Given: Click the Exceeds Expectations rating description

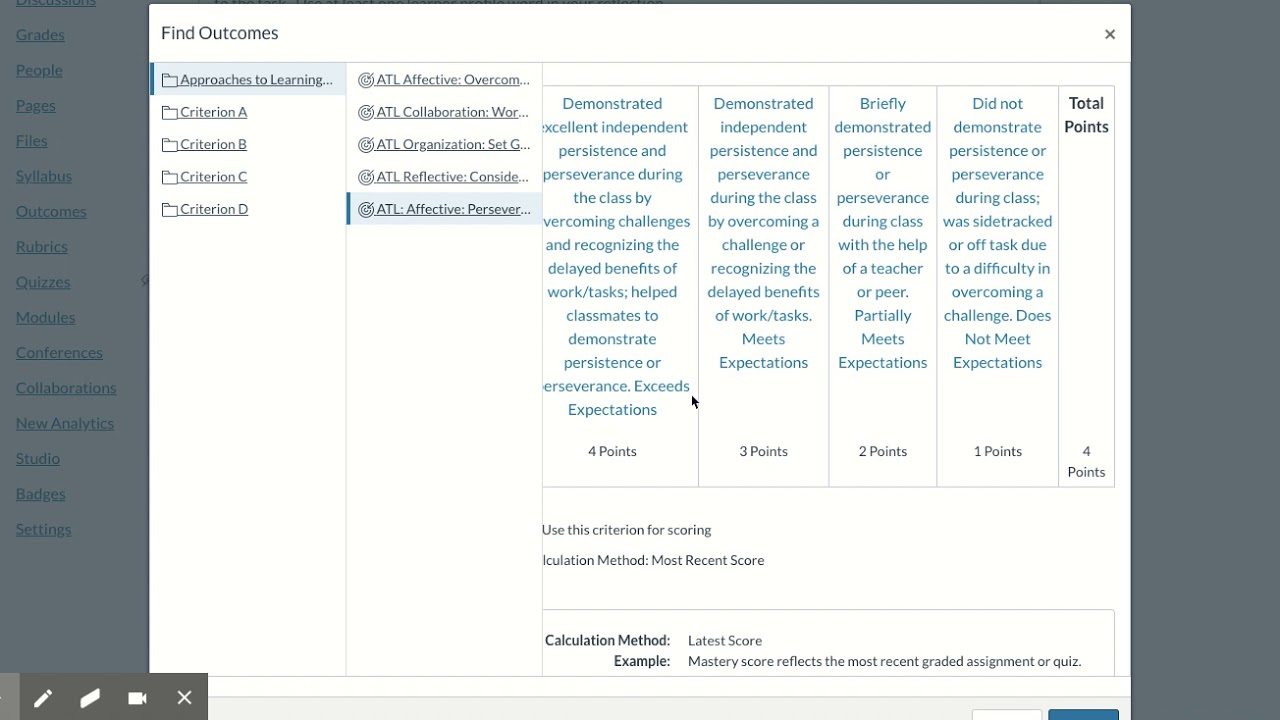Looking at the screenshot, I should pos(617,256).
